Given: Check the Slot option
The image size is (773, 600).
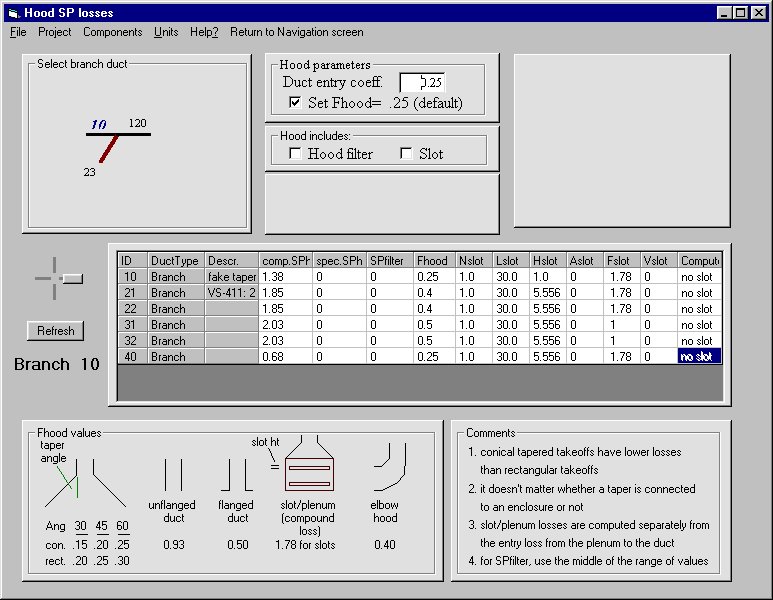Looking at the screenshot, I should click(406, 154).
